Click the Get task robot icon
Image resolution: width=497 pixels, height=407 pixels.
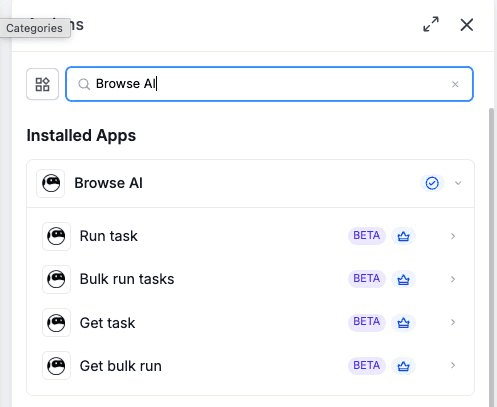pos(56,323)
